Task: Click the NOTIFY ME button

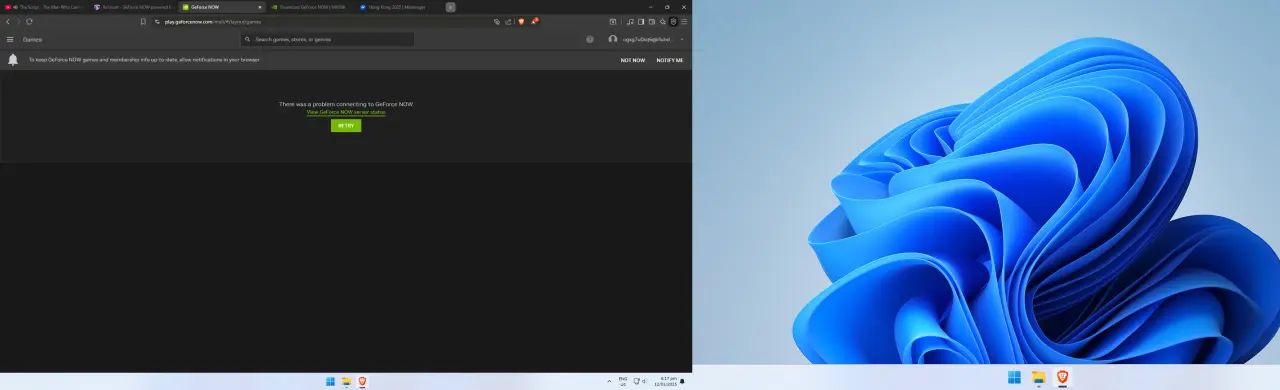Action: (x=670, y=60)
